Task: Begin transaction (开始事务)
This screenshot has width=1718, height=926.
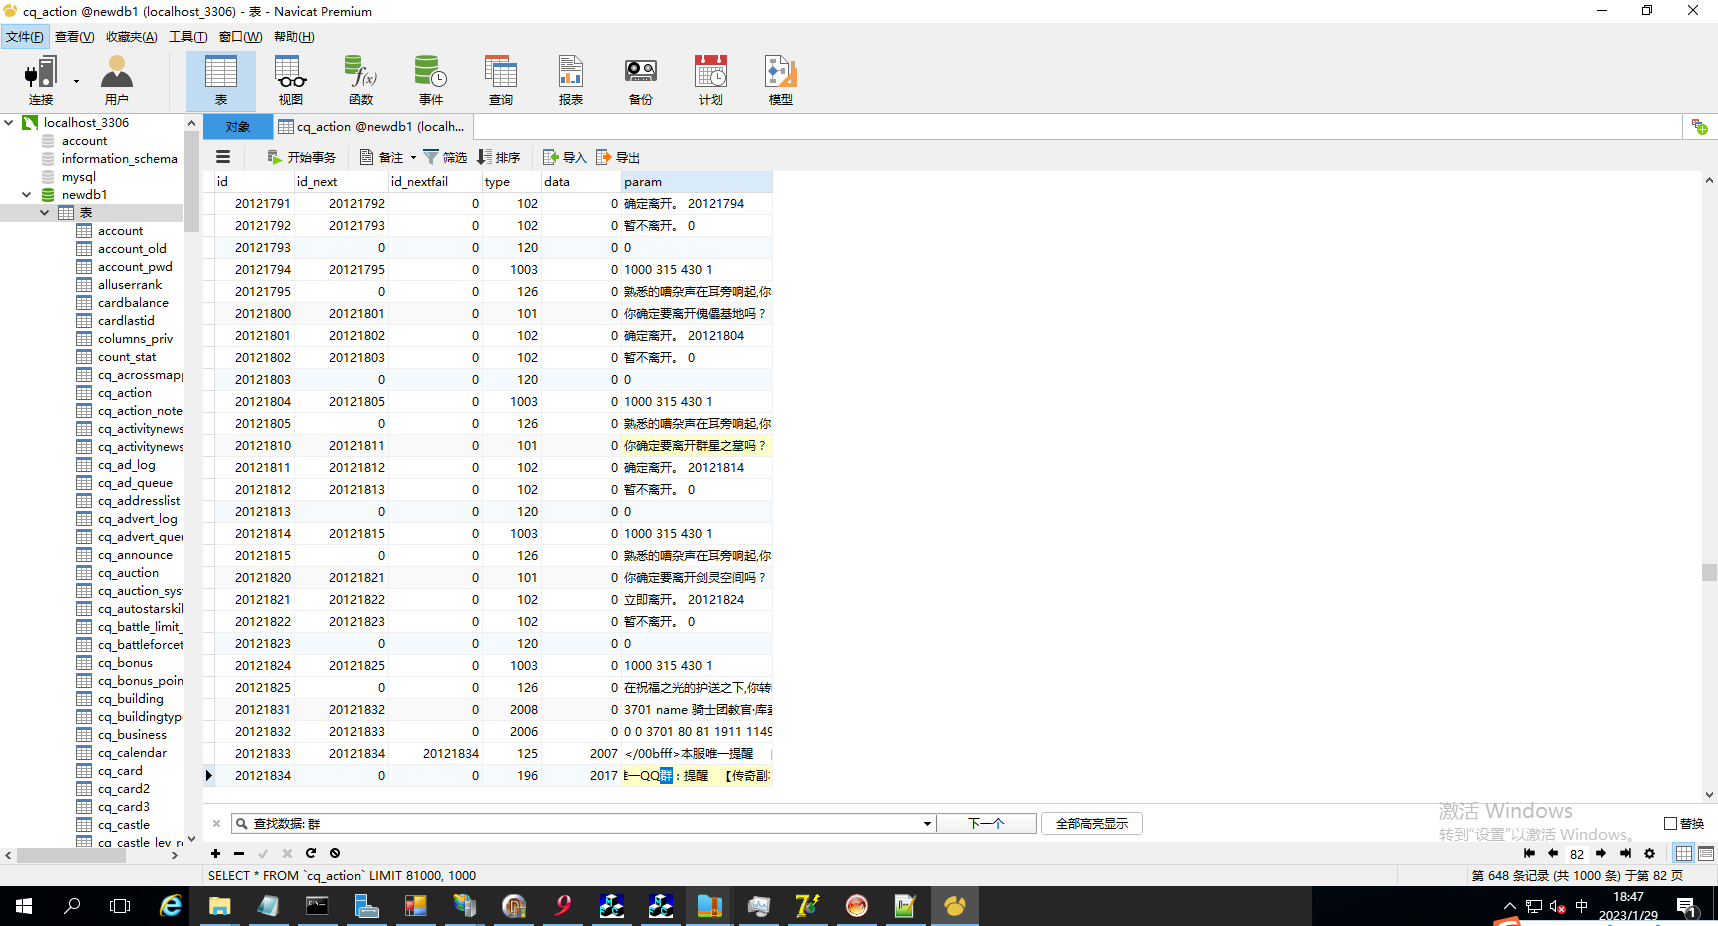Action: click(301, 157)
